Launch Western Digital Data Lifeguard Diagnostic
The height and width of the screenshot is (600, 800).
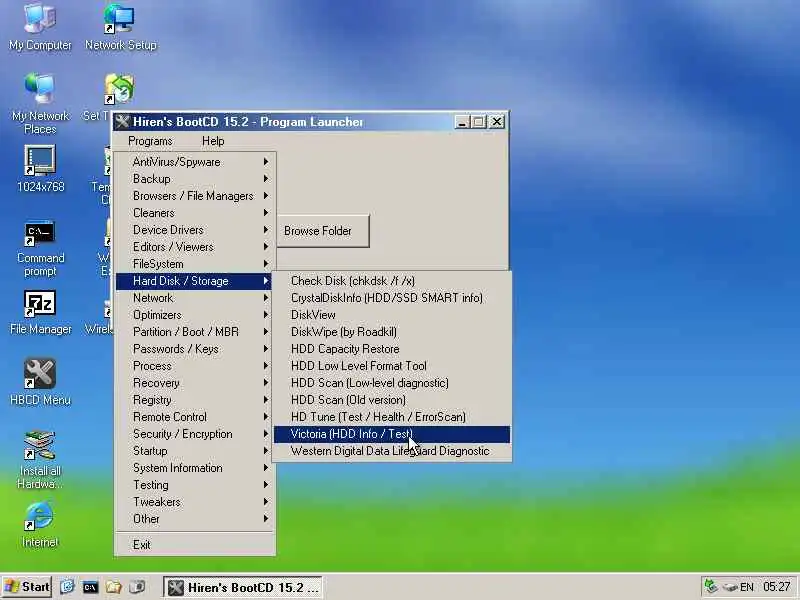392,451
